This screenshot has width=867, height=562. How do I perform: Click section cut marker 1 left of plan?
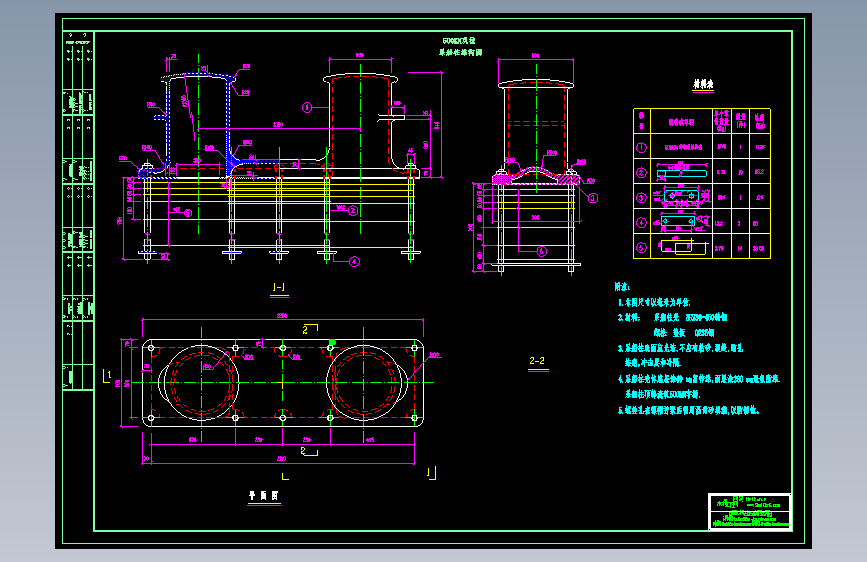[107, 376]
